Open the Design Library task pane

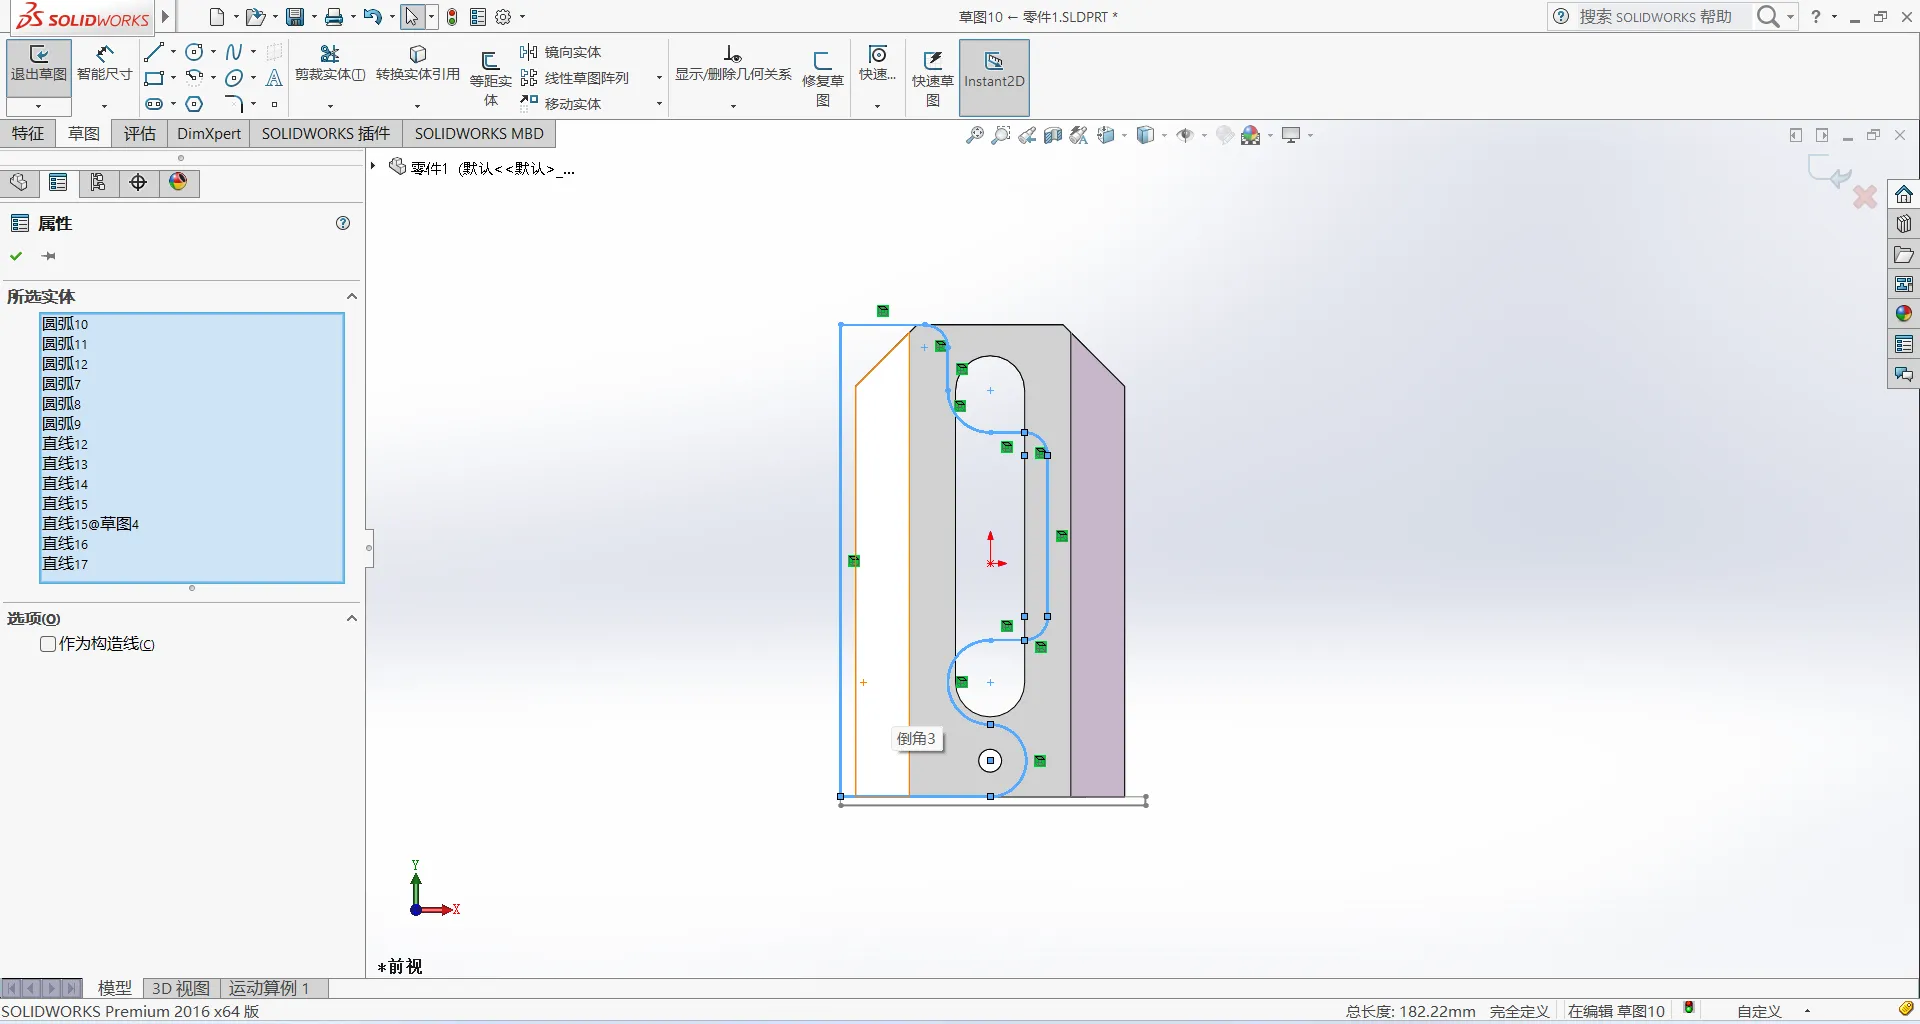click(x=1904, y=224)
